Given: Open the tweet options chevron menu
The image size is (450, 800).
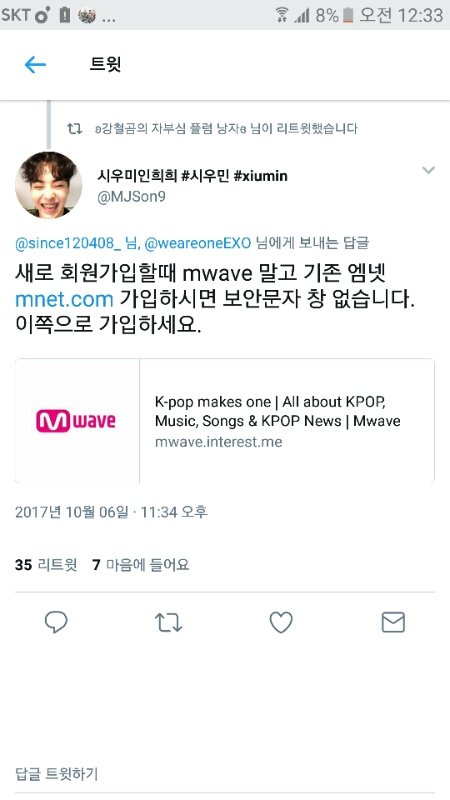Looking at the screenshot, I should pyautogui.click(x=429, y=170).
